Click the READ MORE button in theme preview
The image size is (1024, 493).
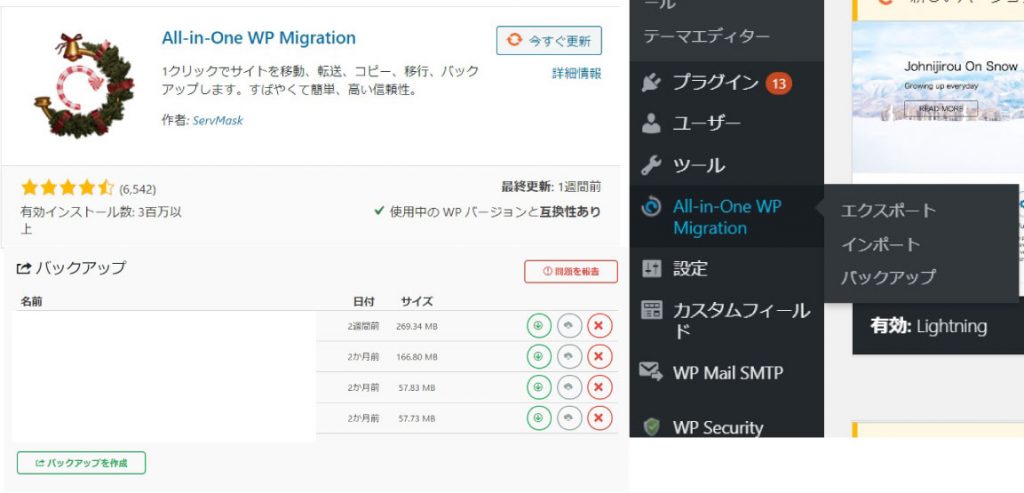[941, 108]
